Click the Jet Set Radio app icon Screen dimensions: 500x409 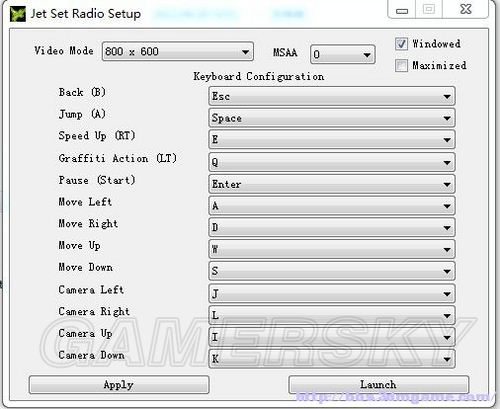(x=17, y=14)
